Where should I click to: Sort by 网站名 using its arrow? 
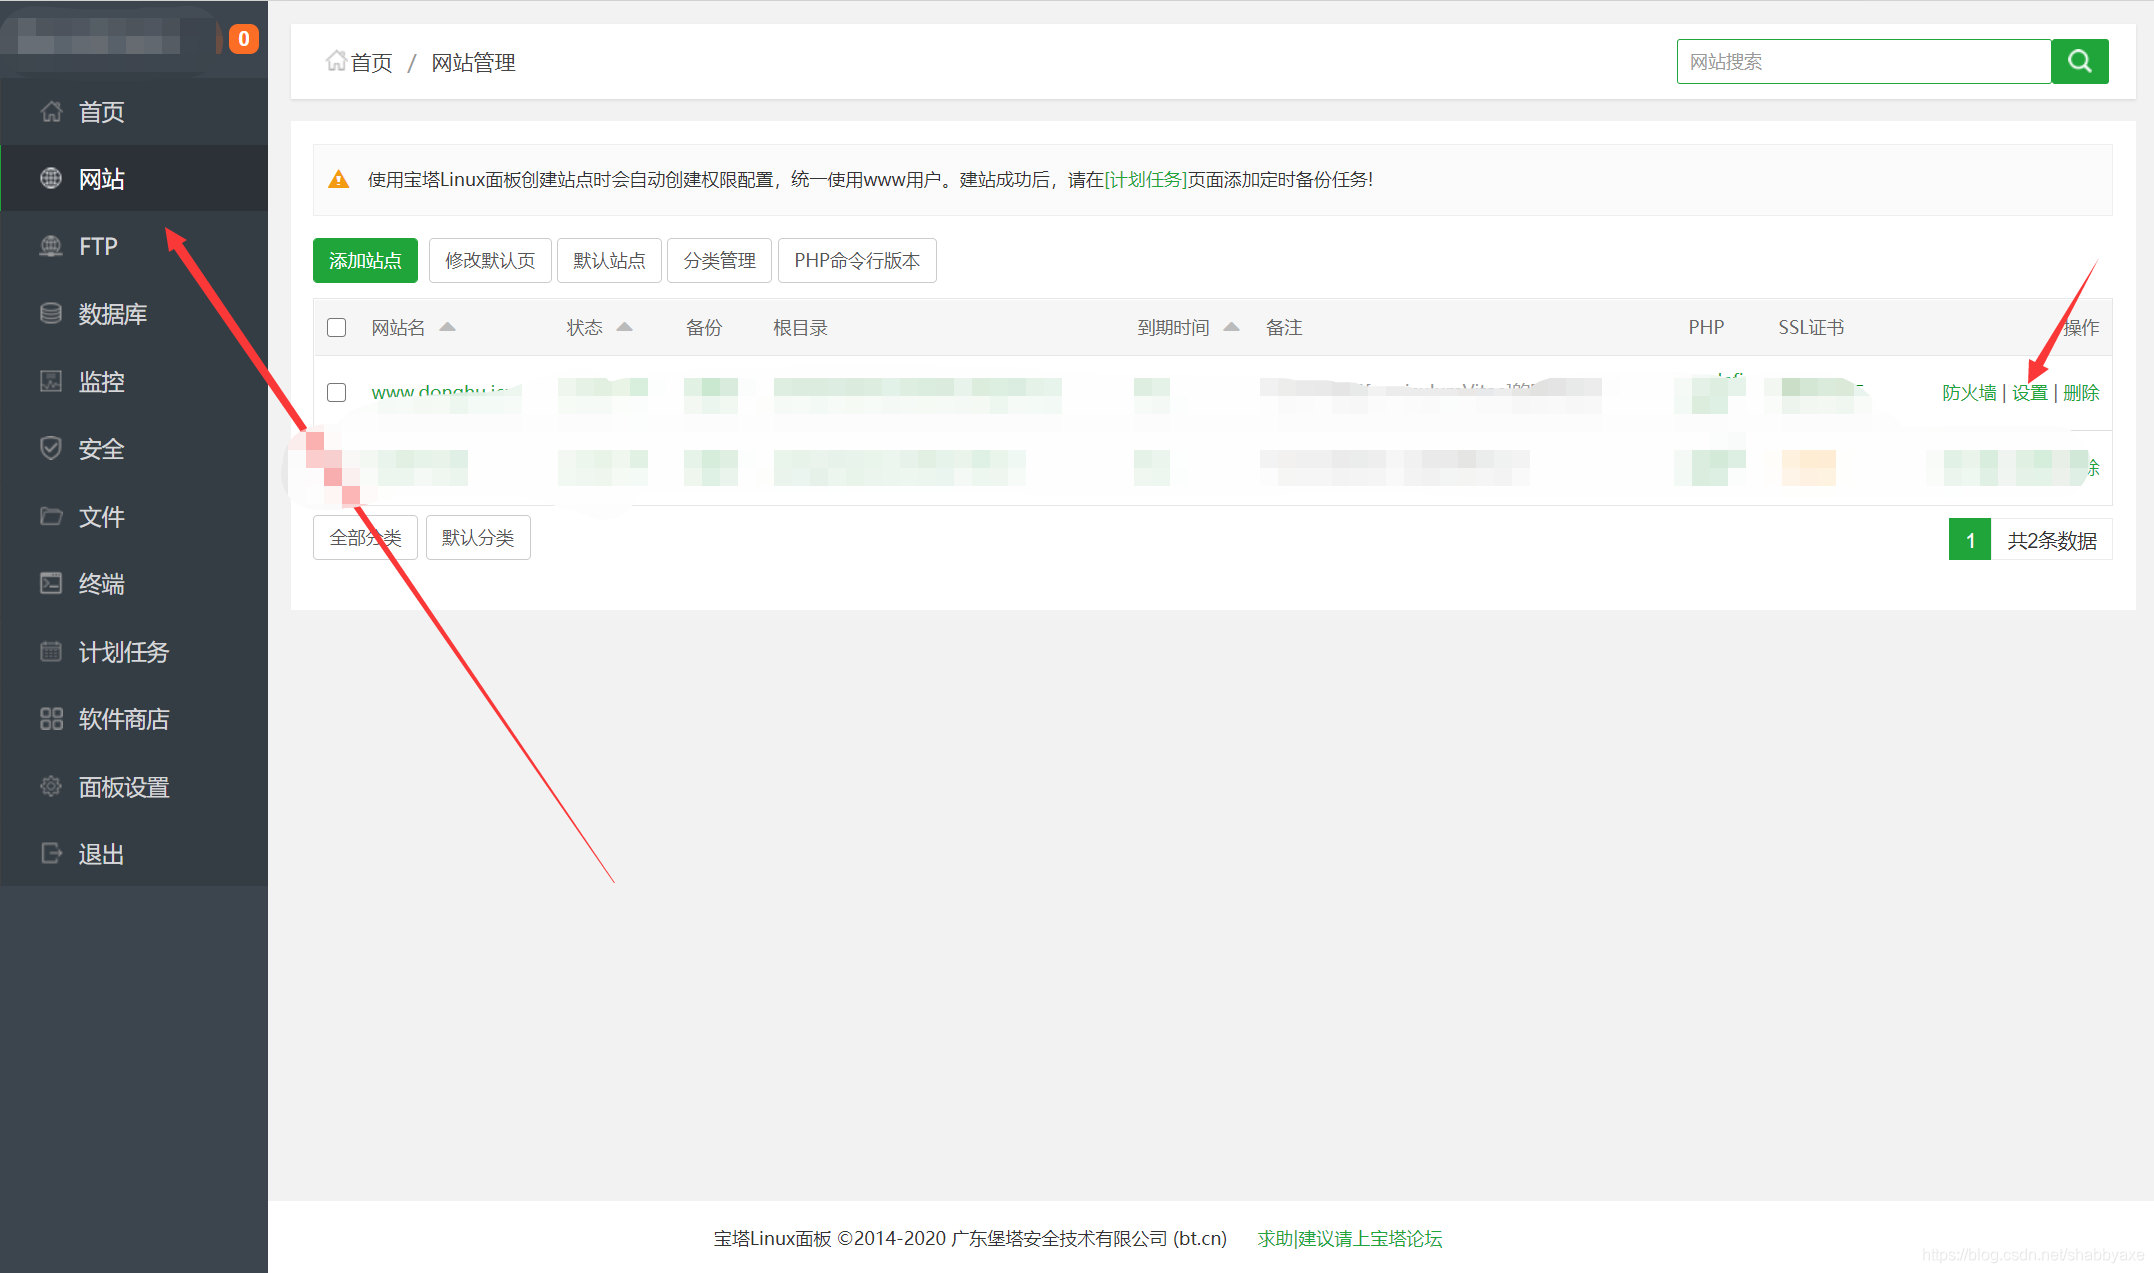447,327
